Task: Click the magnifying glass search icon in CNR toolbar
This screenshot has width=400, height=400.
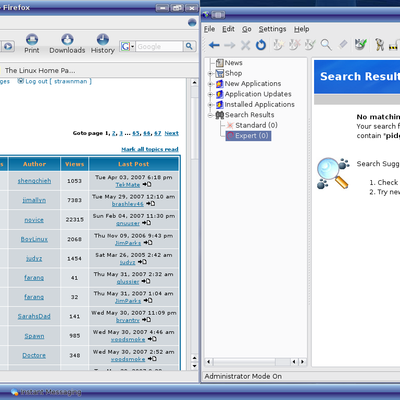Action: click(x=326, y=45)
